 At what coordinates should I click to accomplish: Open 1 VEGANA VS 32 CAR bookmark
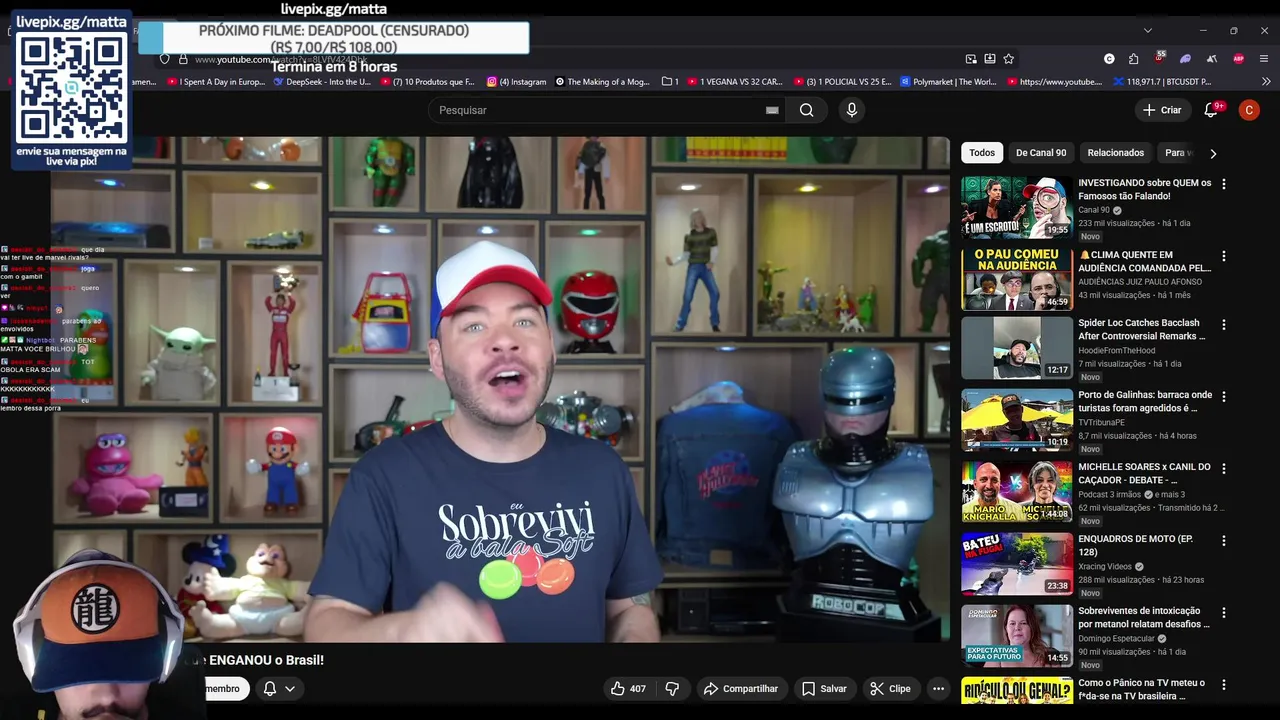click(x=735, y=82)
